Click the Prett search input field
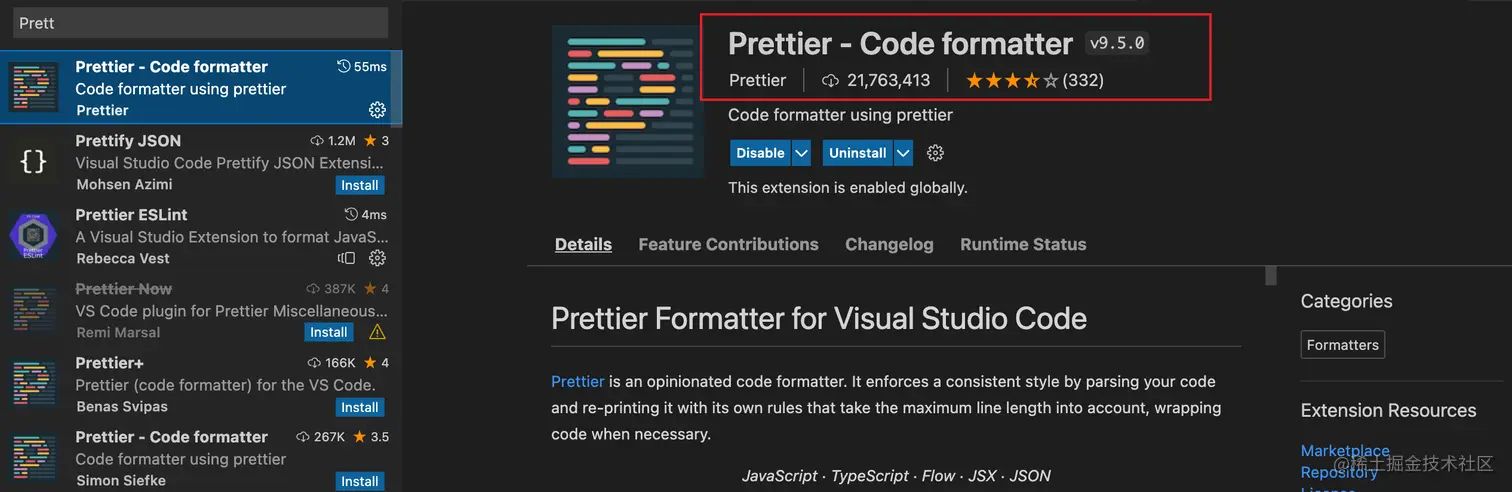This screenshot has width=1512, height=492. [201, 22]
